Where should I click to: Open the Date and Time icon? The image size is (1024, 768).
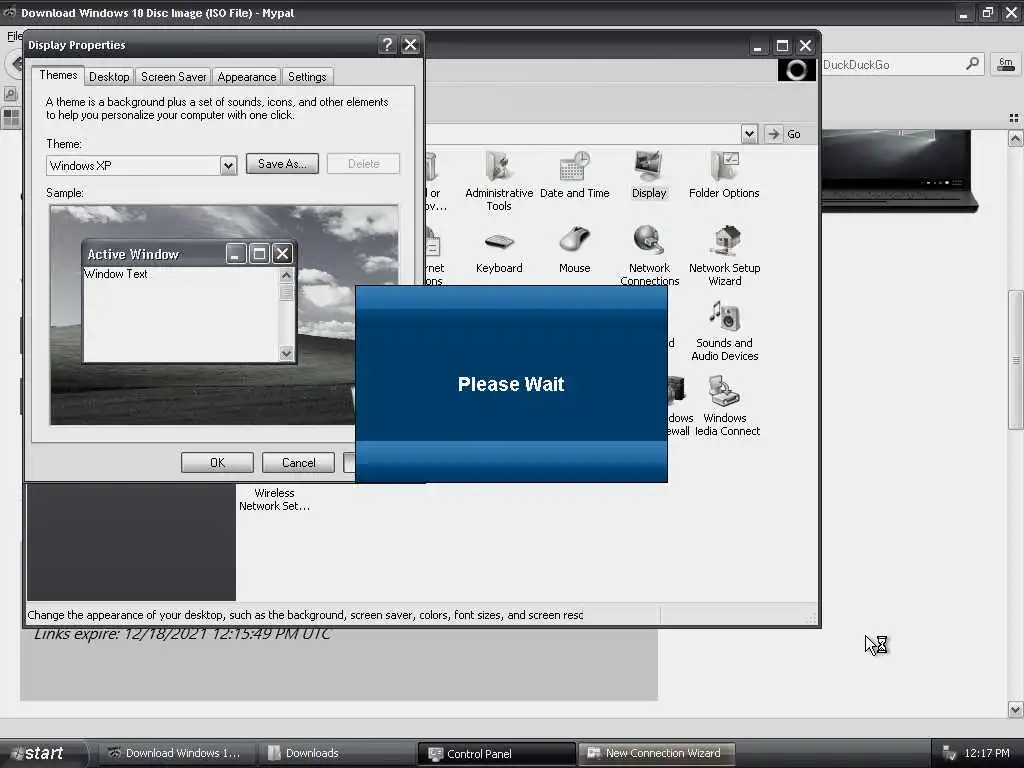[x=575, y=175]
